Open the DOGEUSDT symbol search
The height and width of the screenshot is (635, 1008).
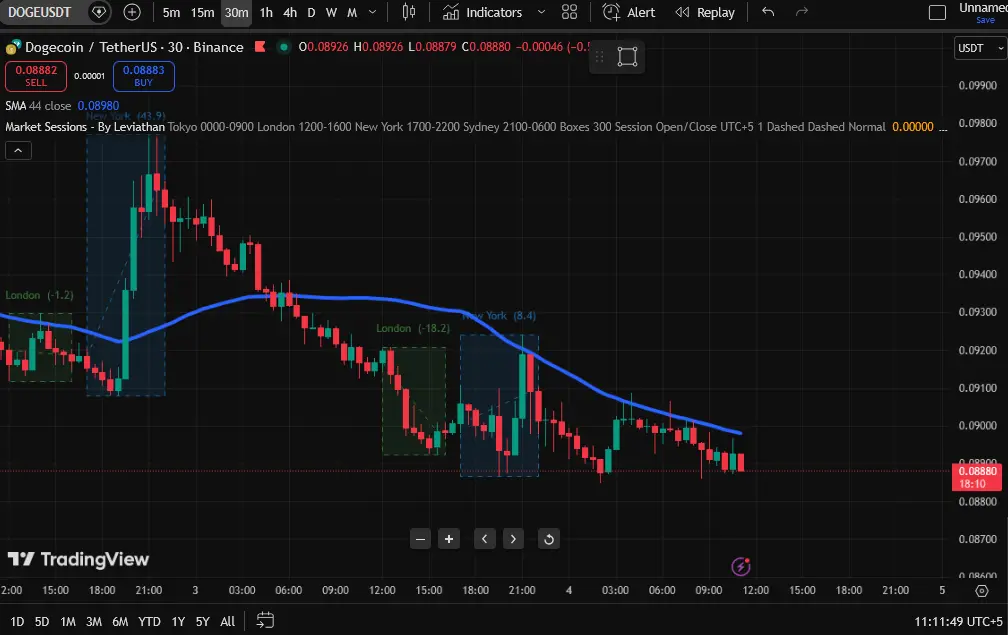point(40,12)
